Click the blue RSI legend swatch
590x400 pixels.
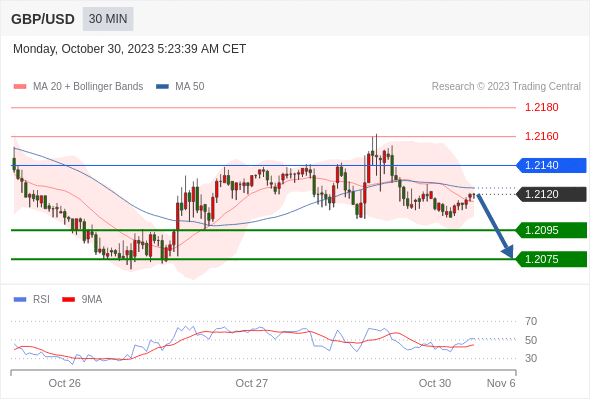pyautogui.click(x=20, y=300)
